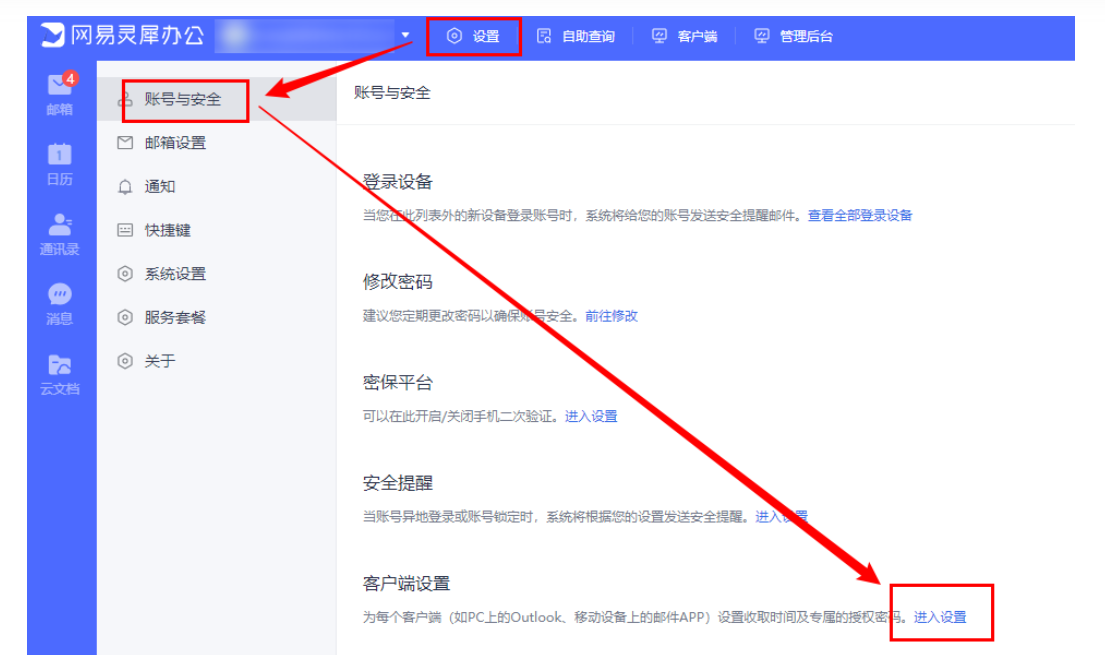This screenshot has width=1105, height=655.
Task: Click the 密保平台 section heading
Action: pyautogui.click(x=397, y=383)
